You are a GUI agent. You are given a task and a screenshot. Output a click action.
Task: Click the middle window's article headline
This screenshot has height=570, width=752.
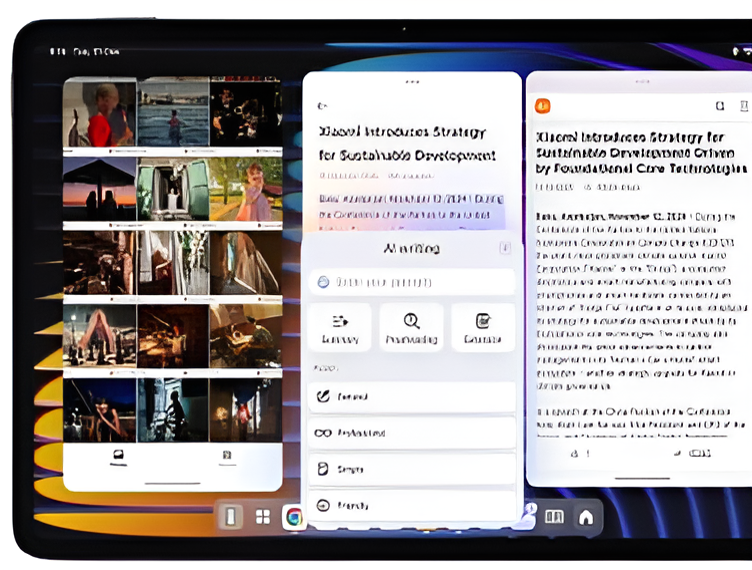tap(407, 143)
